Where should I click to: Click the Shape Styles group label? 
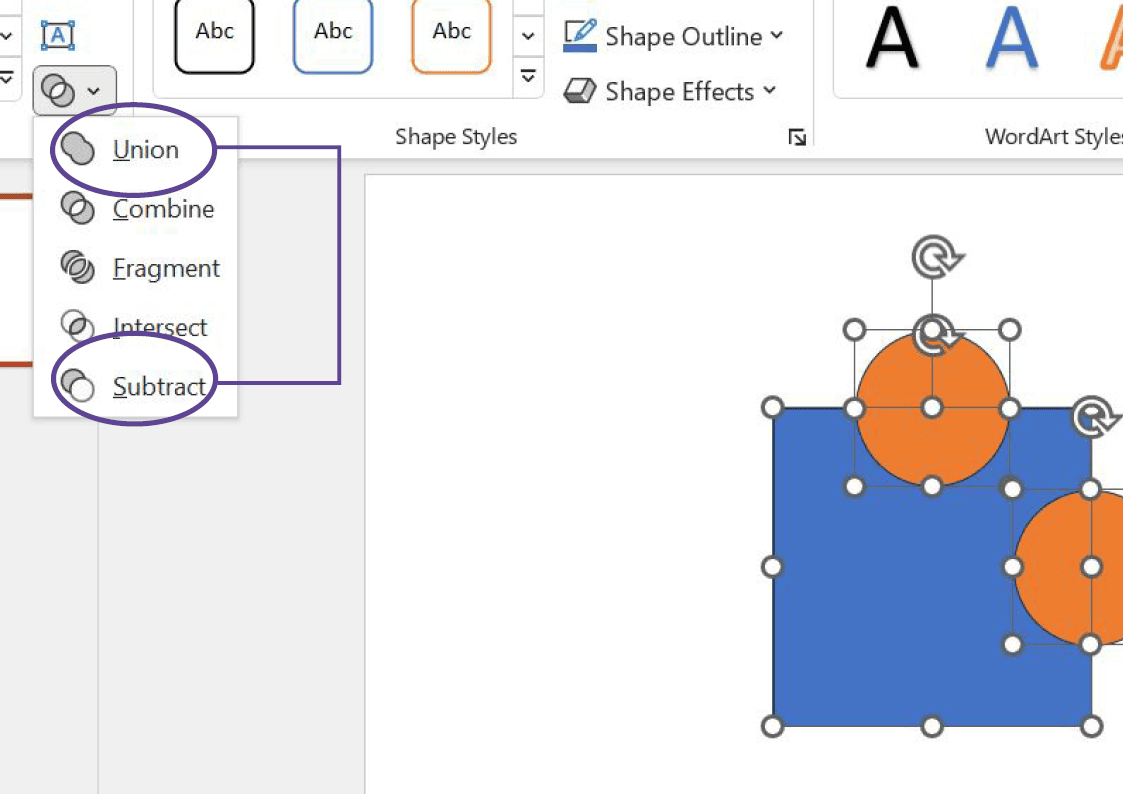click(x=456, y=137)
